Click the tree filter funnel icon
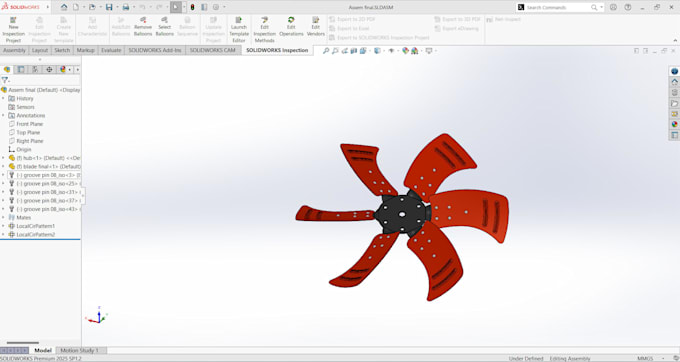Viewport: 680px width, 362px height. [x=5, y=80]
